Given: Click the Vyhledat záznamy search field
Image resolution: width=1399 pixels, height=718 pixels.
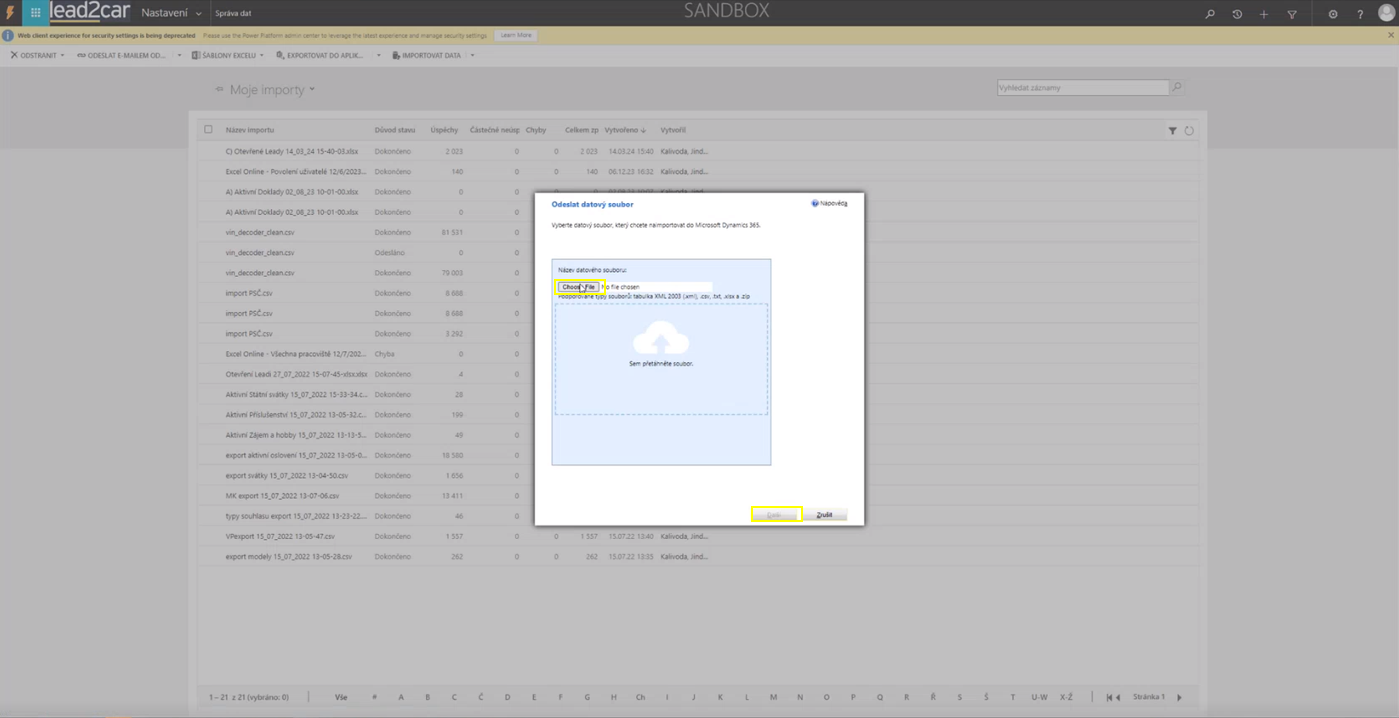Looking at the screenshot, I should pos(1082,88).
